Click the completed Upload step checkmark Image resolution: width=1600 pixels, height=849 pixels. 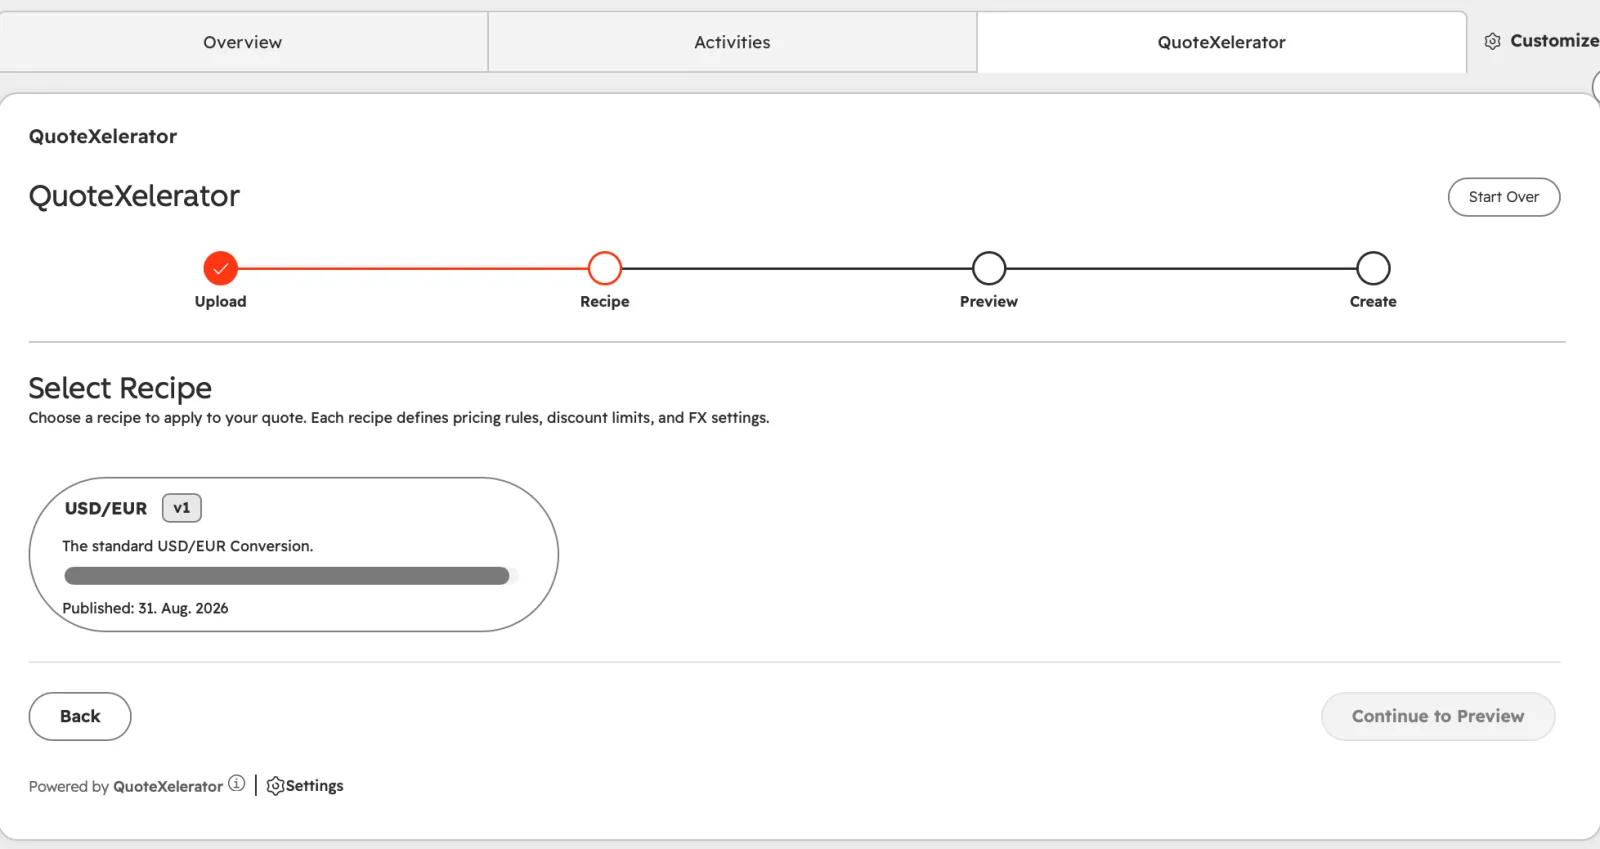point(220,268)
